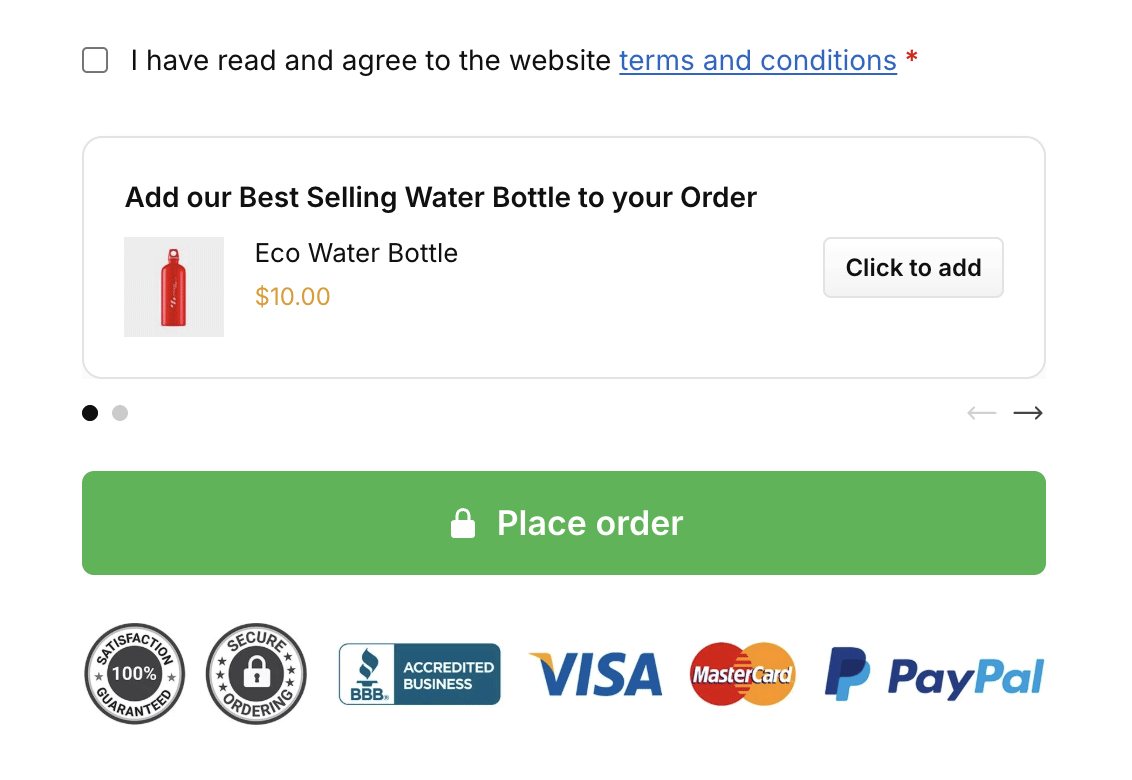The height and width of the screenshot is (780, 1132).
Task: Click to add the Eco Water Bottle
Action: pos(912,267)
